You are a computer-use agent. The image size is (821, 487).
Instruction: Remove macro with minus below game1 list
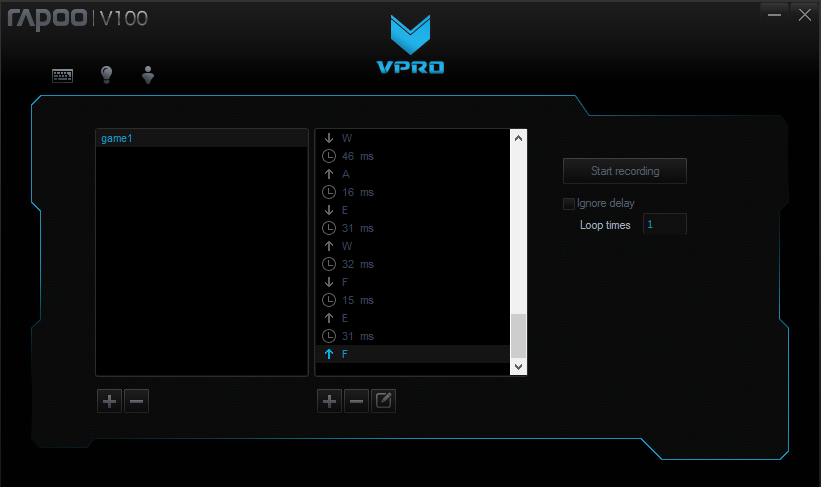(137, 401)
